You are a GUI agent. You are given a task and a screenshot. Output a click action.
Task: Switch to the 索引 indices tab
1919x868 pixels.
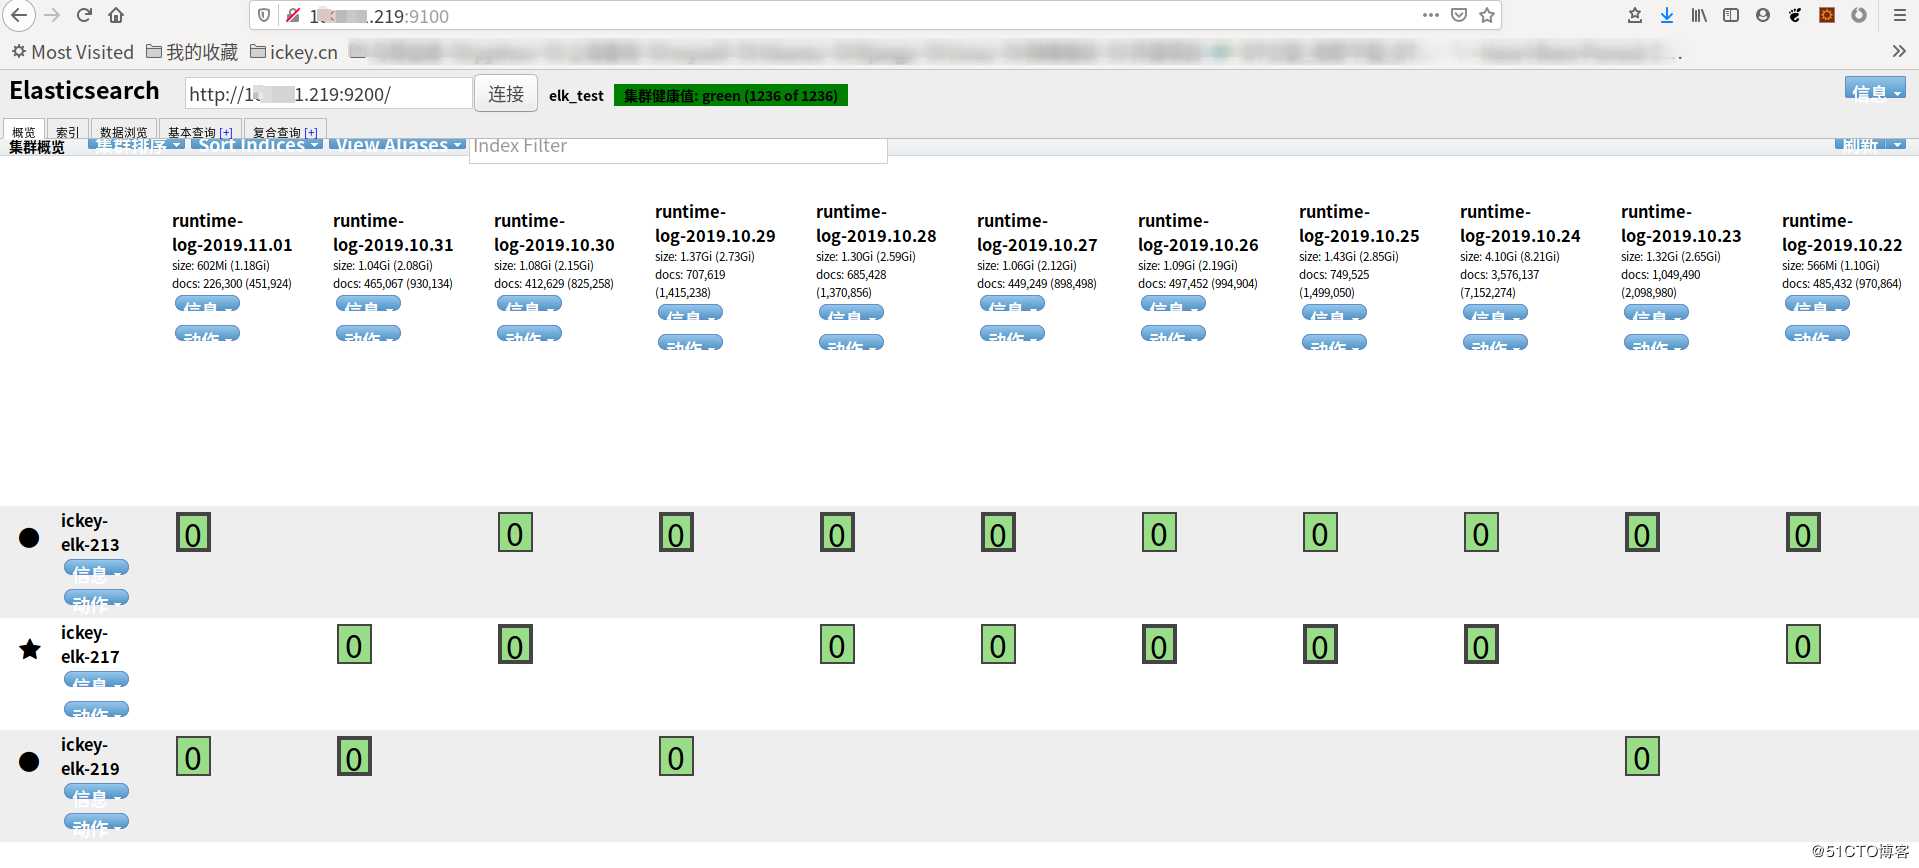[67, 130]
